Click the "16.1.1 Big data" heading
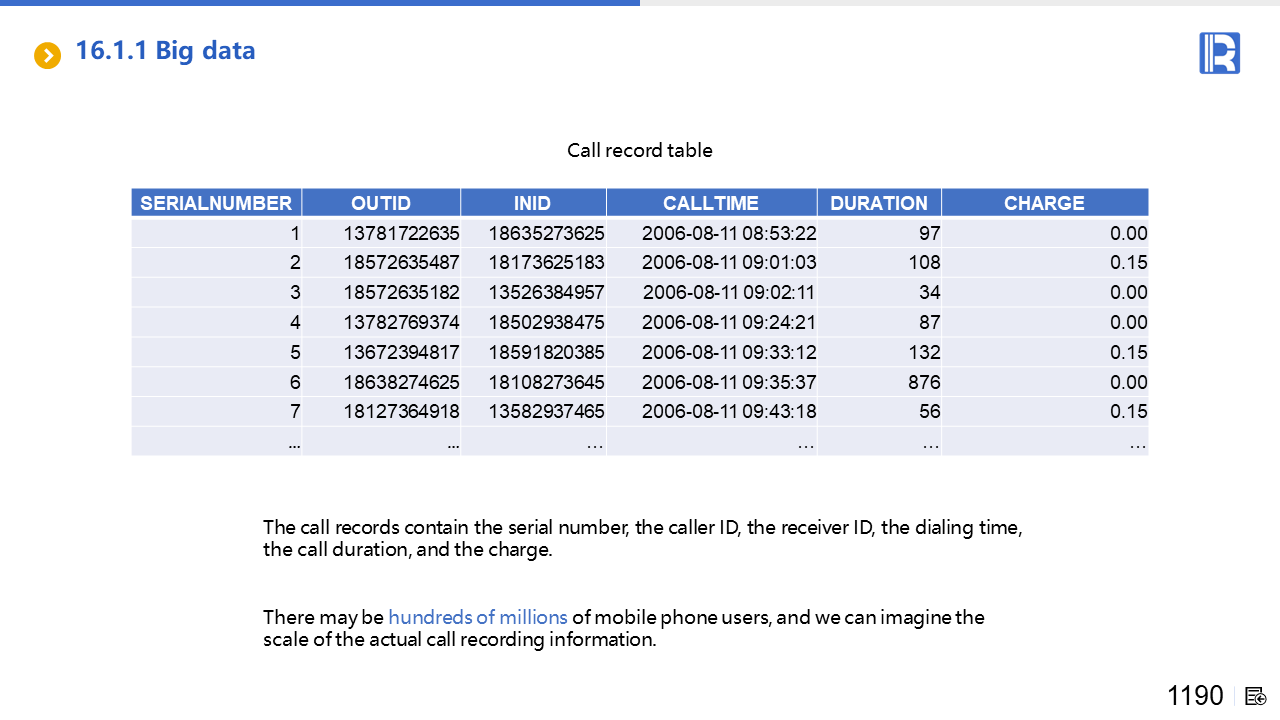Image resolution: width=1280 pixels, height=720 pixels. pyautogui.click(x=165, y=51)
